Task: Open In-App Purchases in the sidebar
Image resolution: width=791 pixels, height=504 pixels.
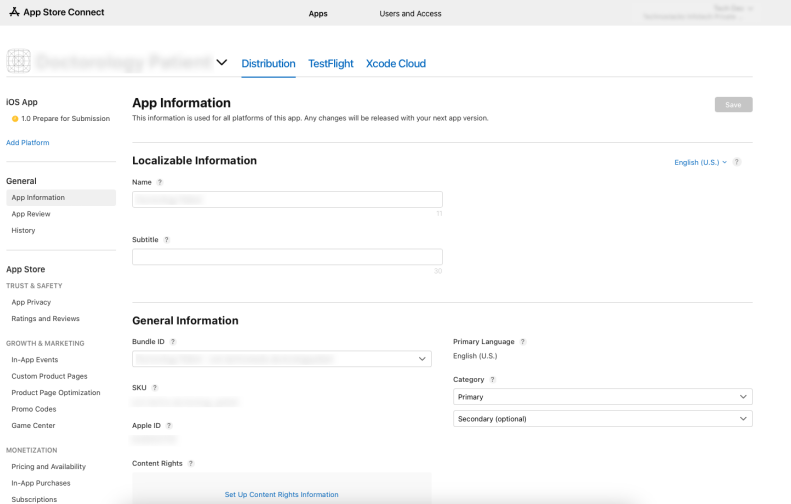Action: click(x=41, y=483)
